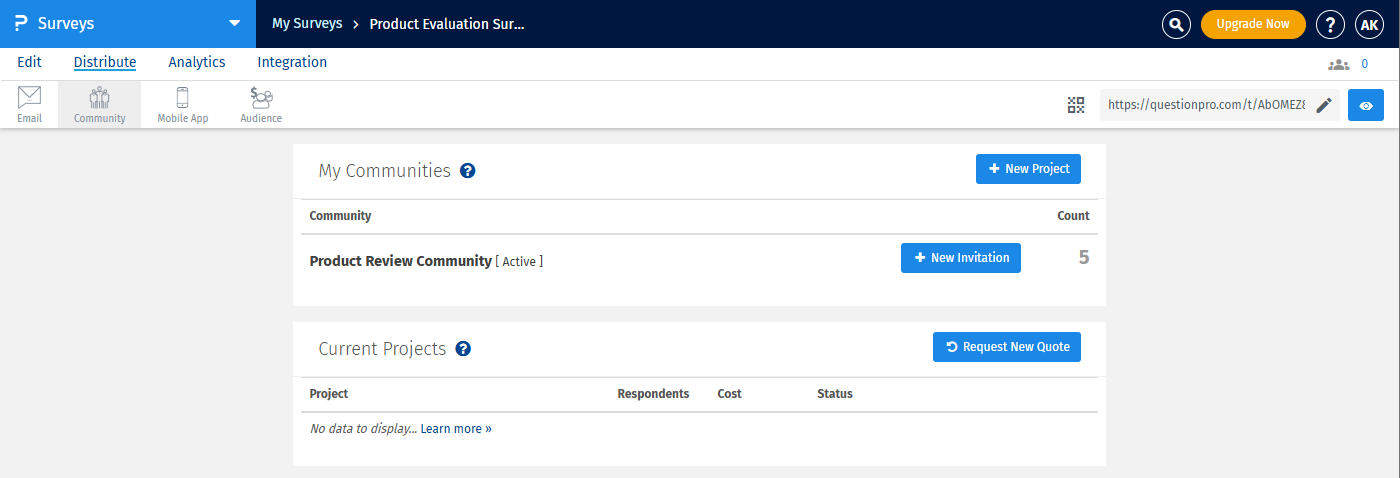Click the New Invitation button
The height and width of the screenshot is (478, 1400).
[960, 258]
